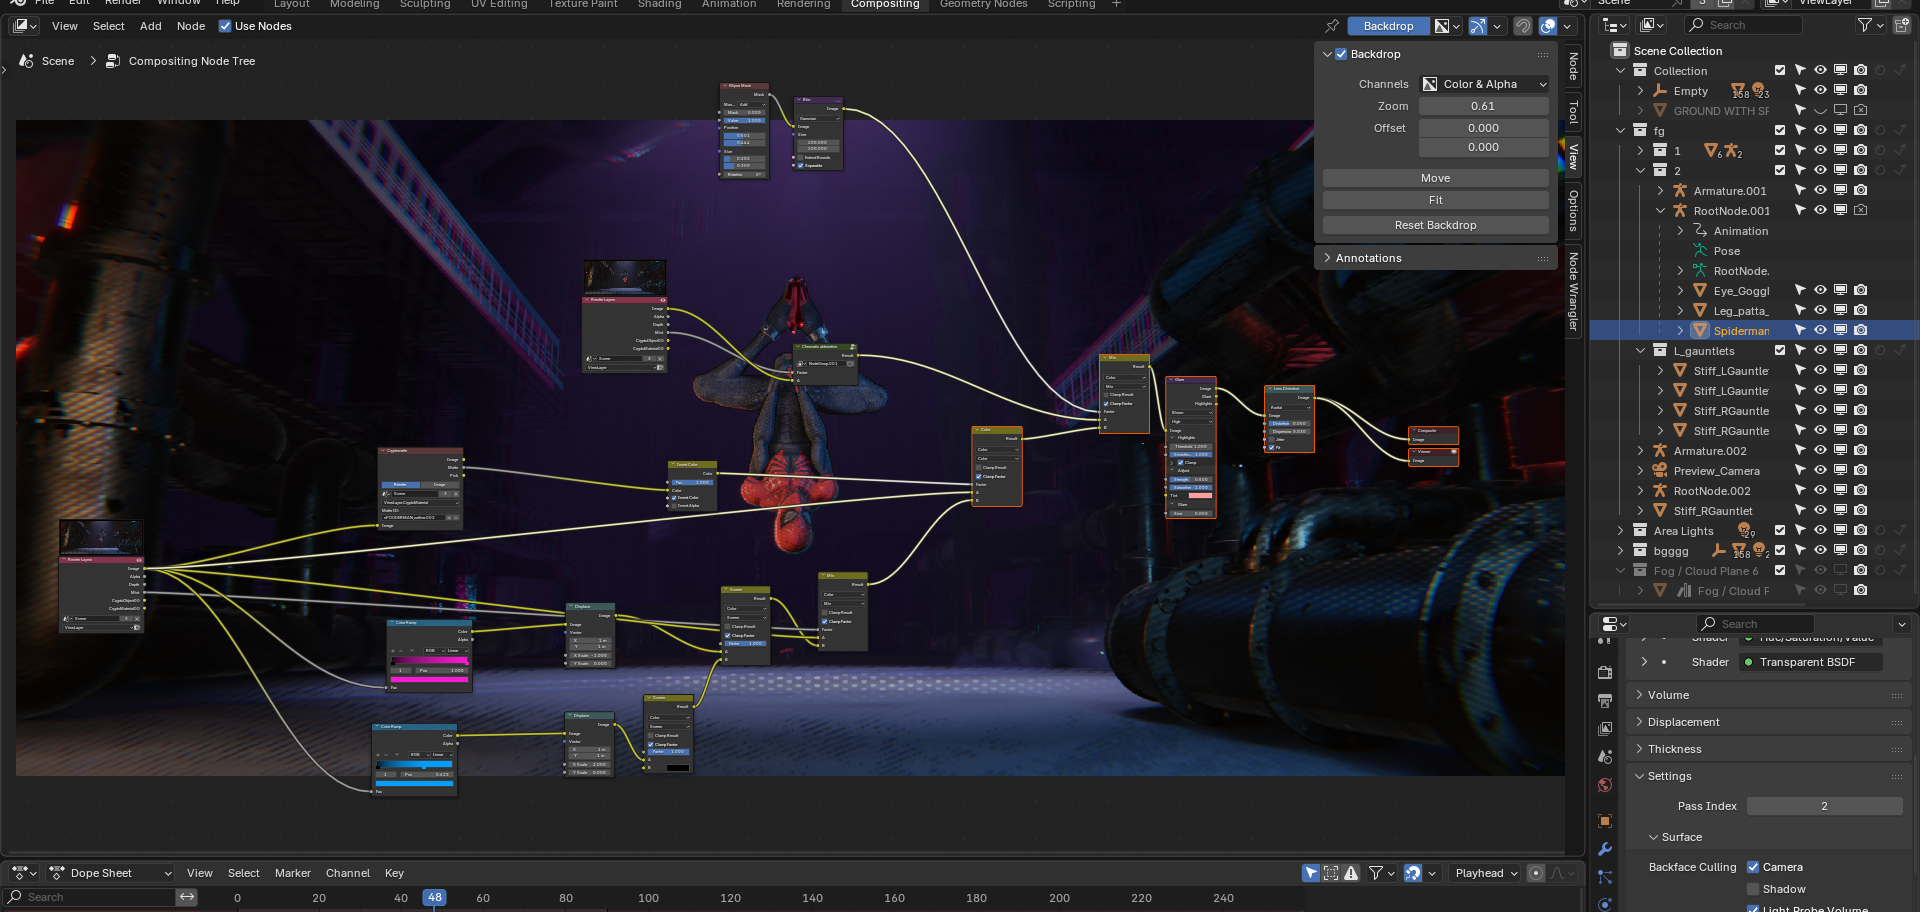Adjust the Pass Index value field
1920x912 pixels.
1824,806
